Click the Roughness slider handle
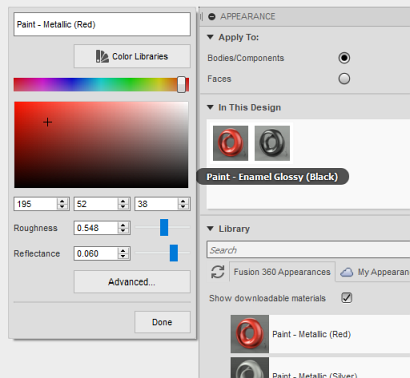The image size is (410, 378). [164, 228]
